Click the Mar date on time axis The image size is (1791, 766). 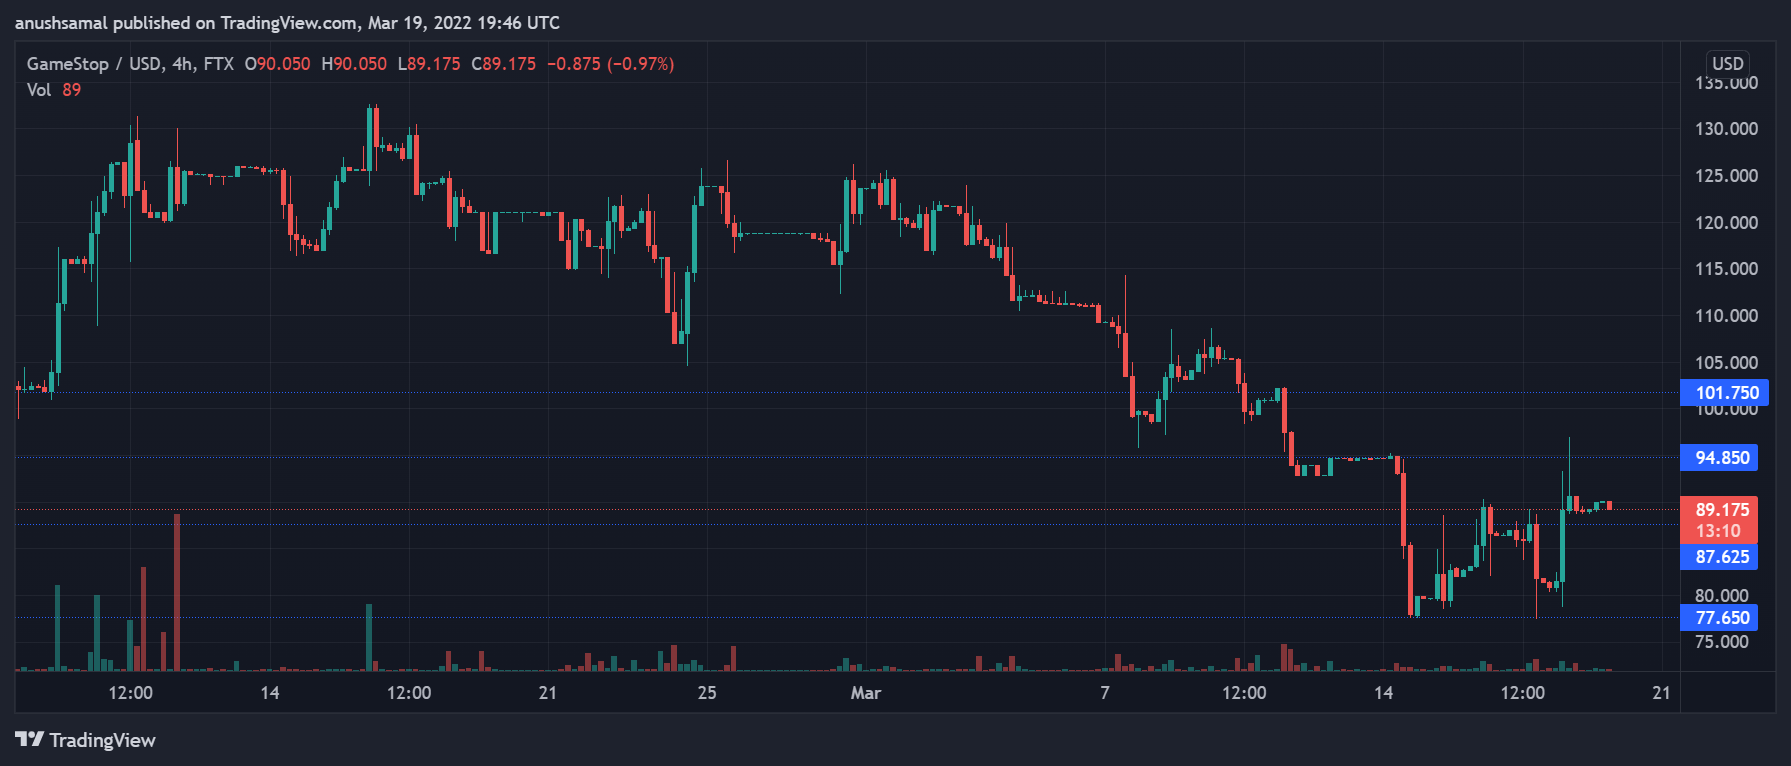[865, 693]
